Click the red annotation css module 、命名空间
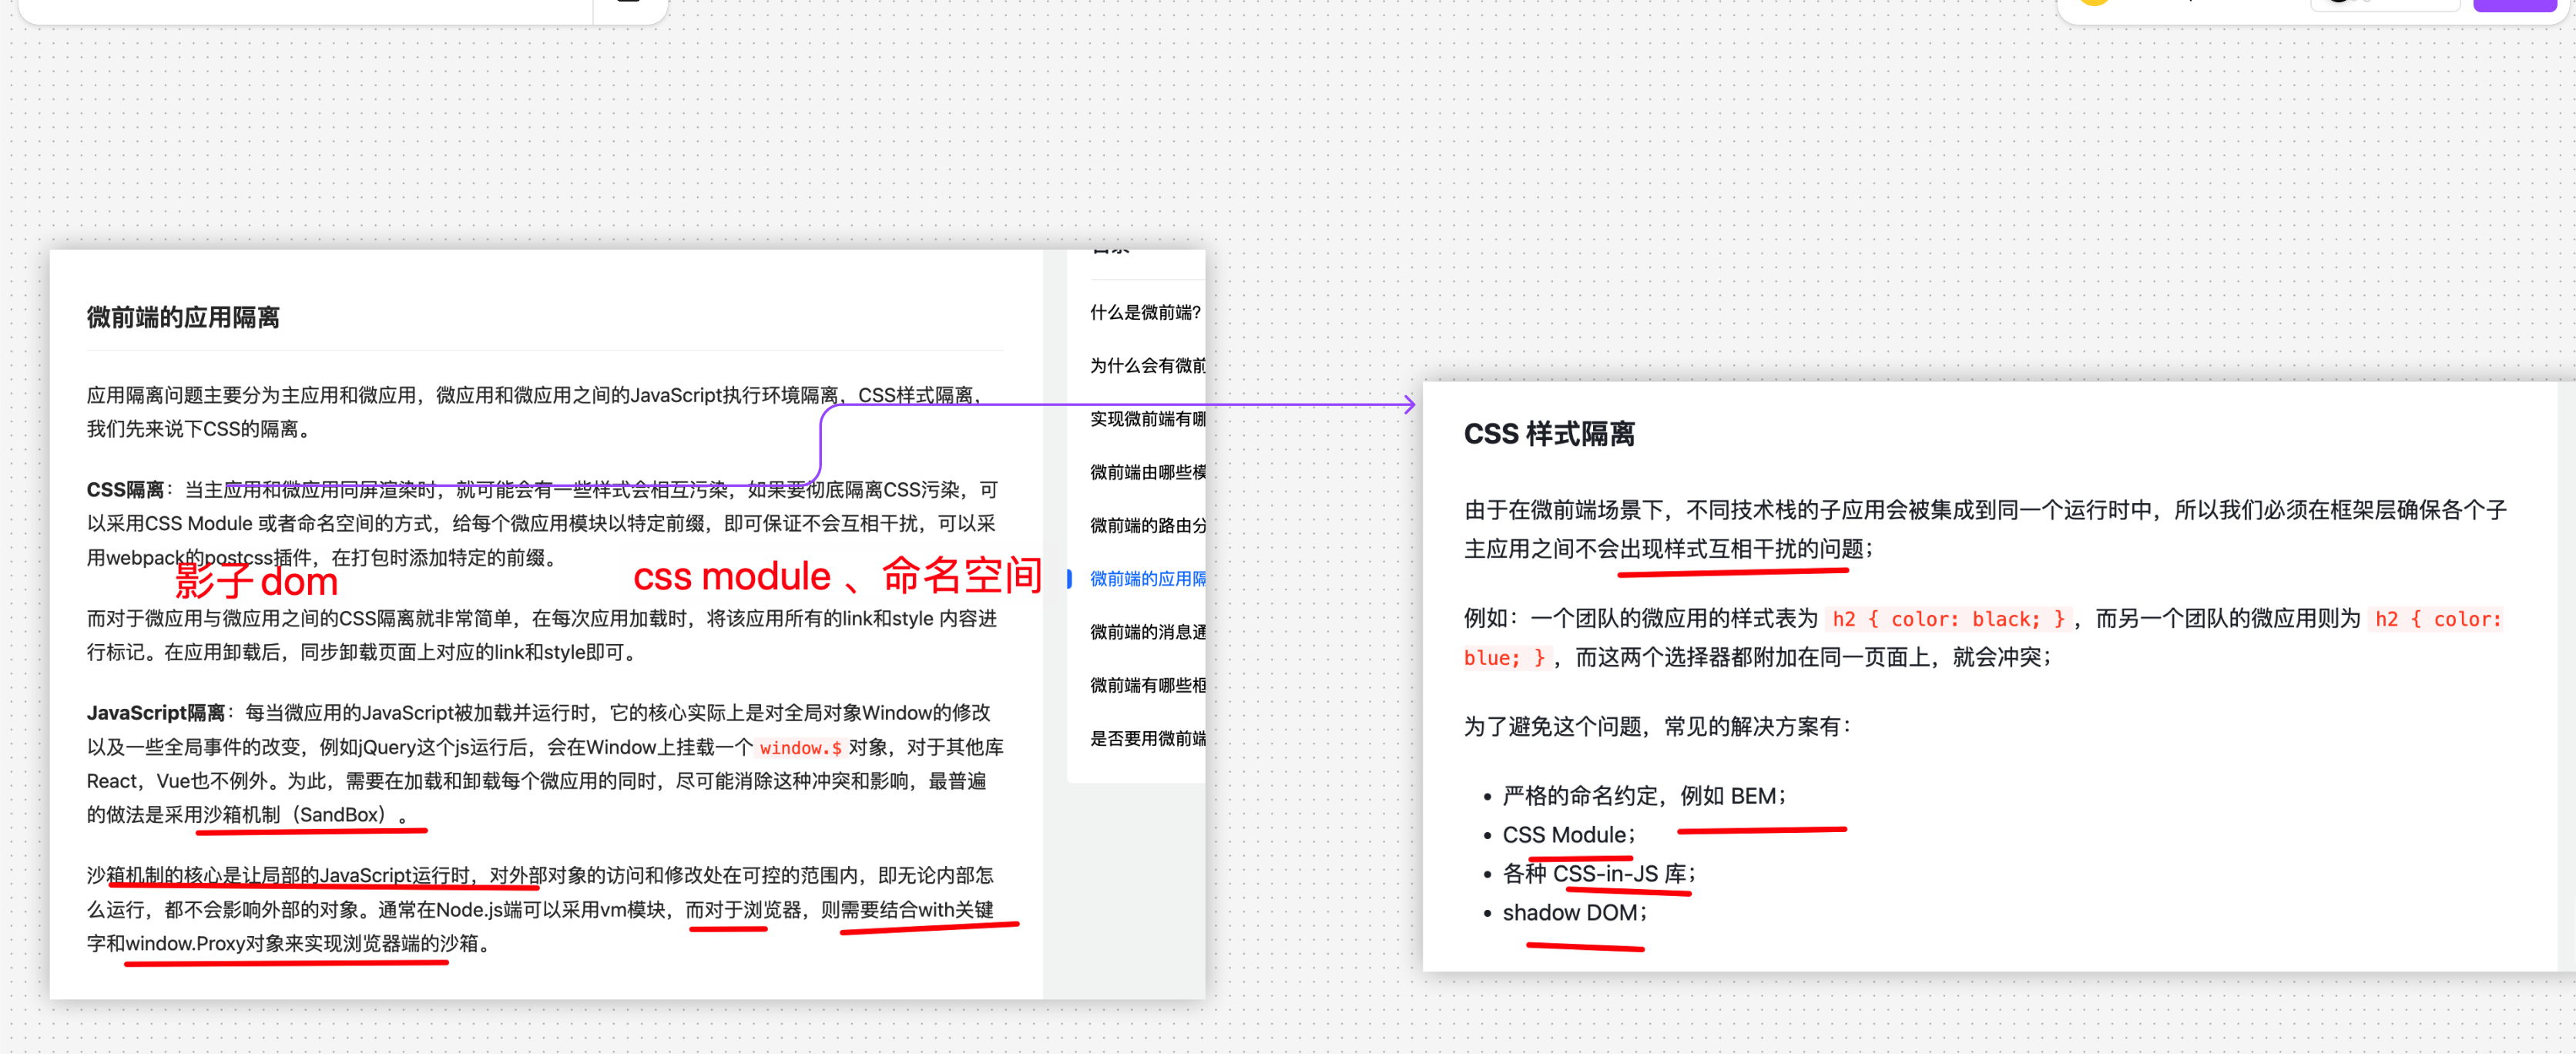The width and height of the screenshot is (2576, 1054). (837, 575)
